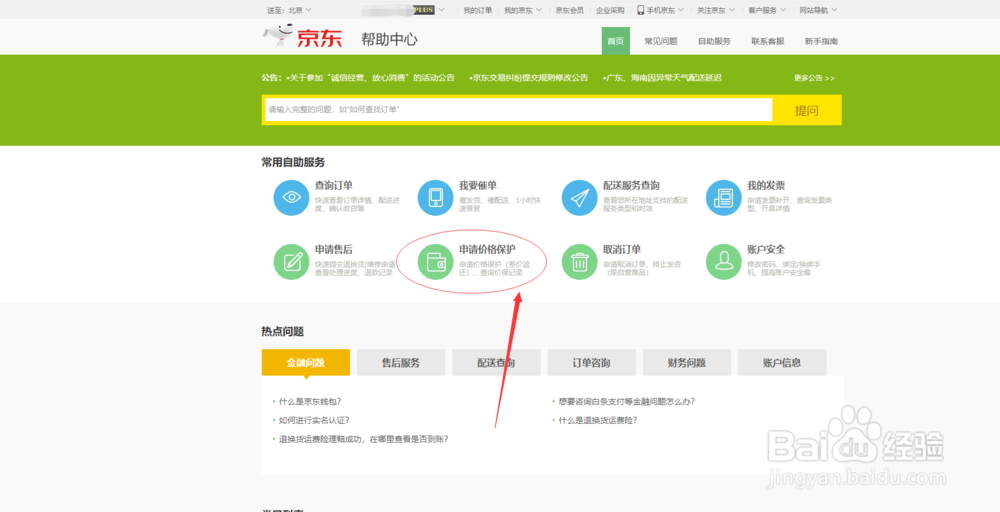
Task: Click the 配送服务查询 title
Action: pyautogui.click(x=631, y=186)
